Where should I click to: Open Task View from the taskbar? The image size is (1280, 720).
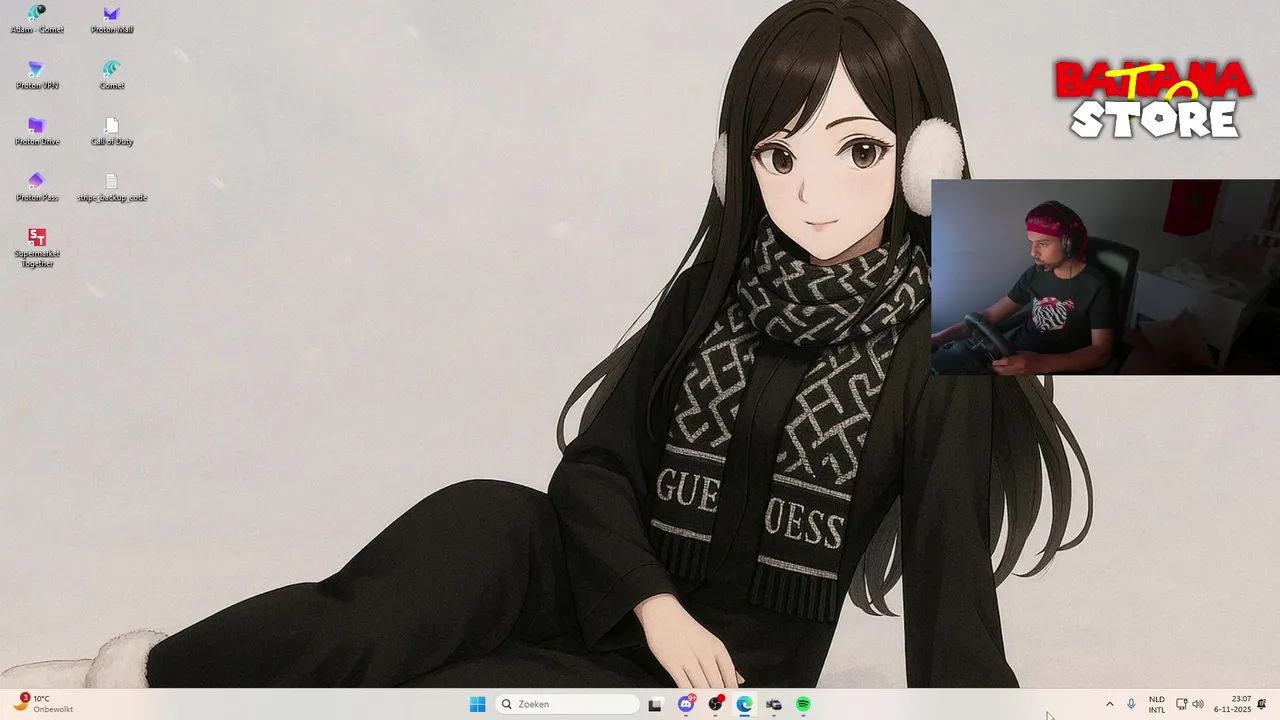(x=655, y=704)
